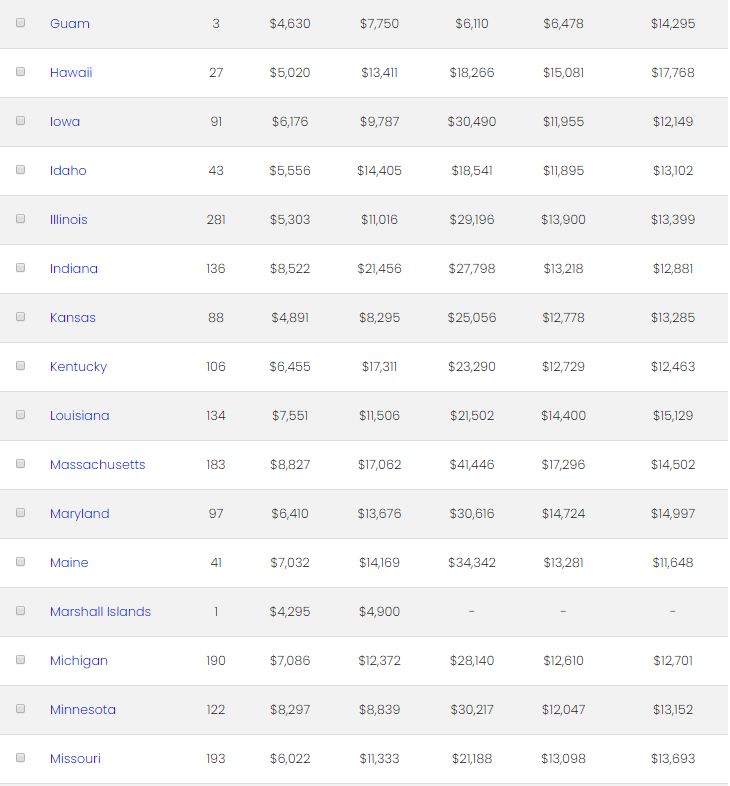Mark the Indiana row checkbox
730x786 pixels.
[x=20, y=267]
